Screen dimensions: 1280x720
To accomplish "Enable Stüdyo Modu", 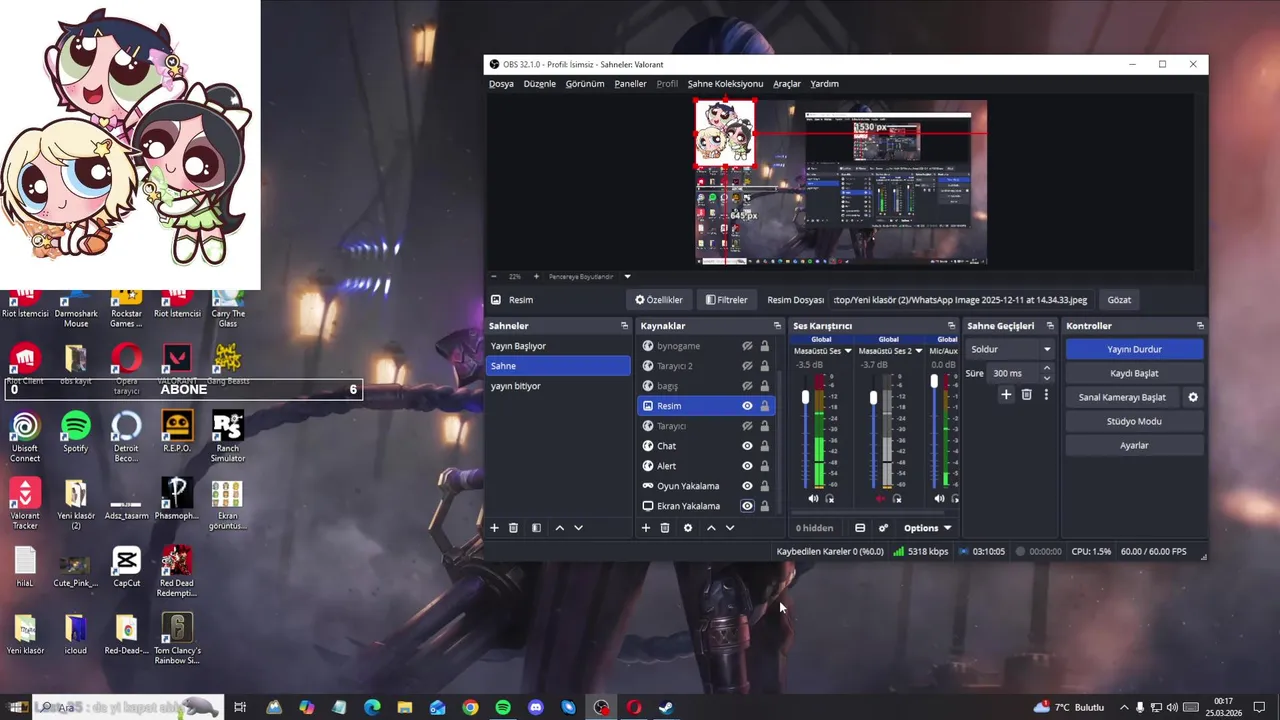I will coord(1134,421).
